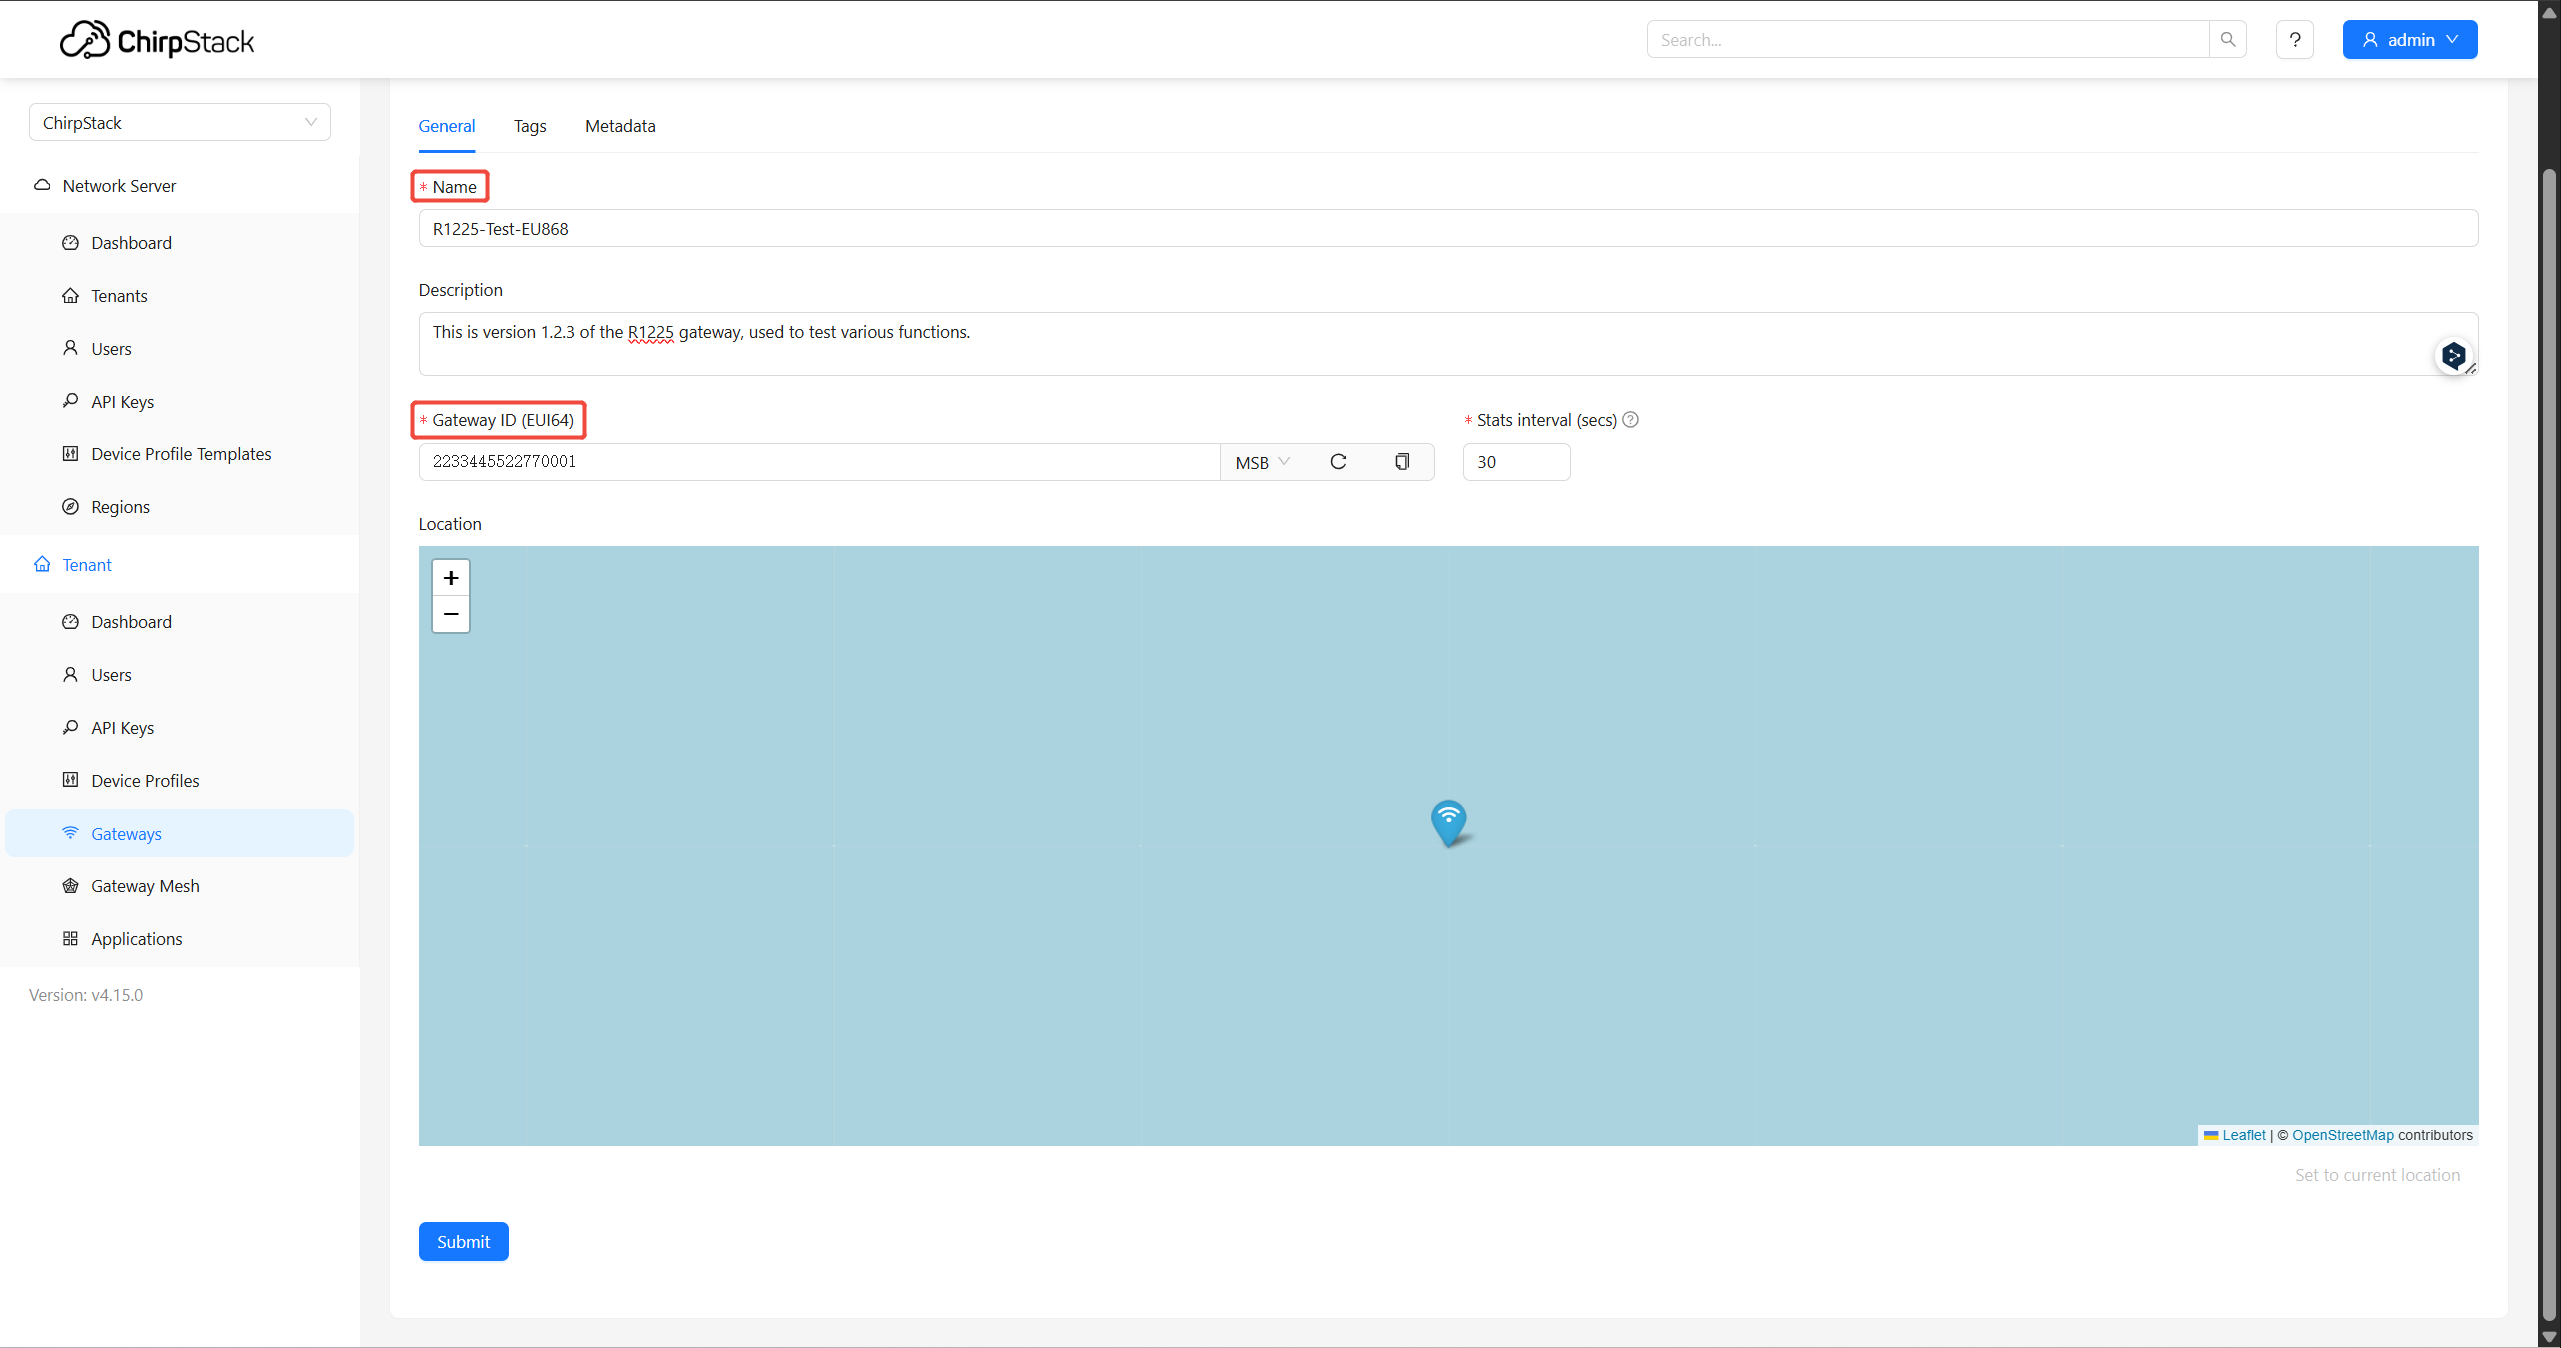The width and height of the screenshot is (2561, 1348).
Task: Click the hexagon extension icon in Description
Action: tap(2454, 355)
